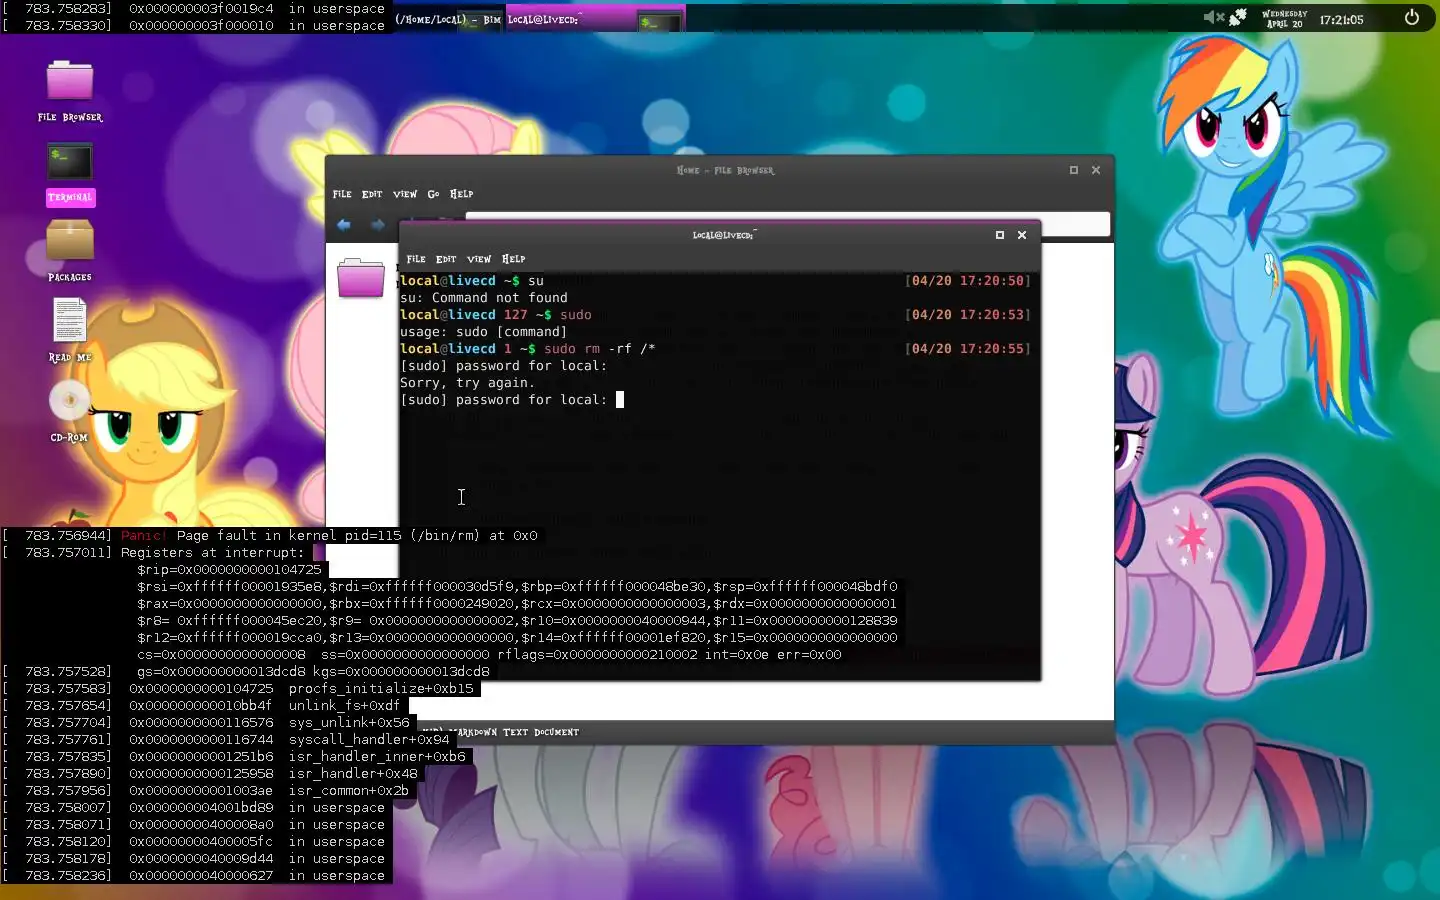Viewport: 1440px width, 900px height.
Task: Click the File Browser address bar
Action: point(787,224)
